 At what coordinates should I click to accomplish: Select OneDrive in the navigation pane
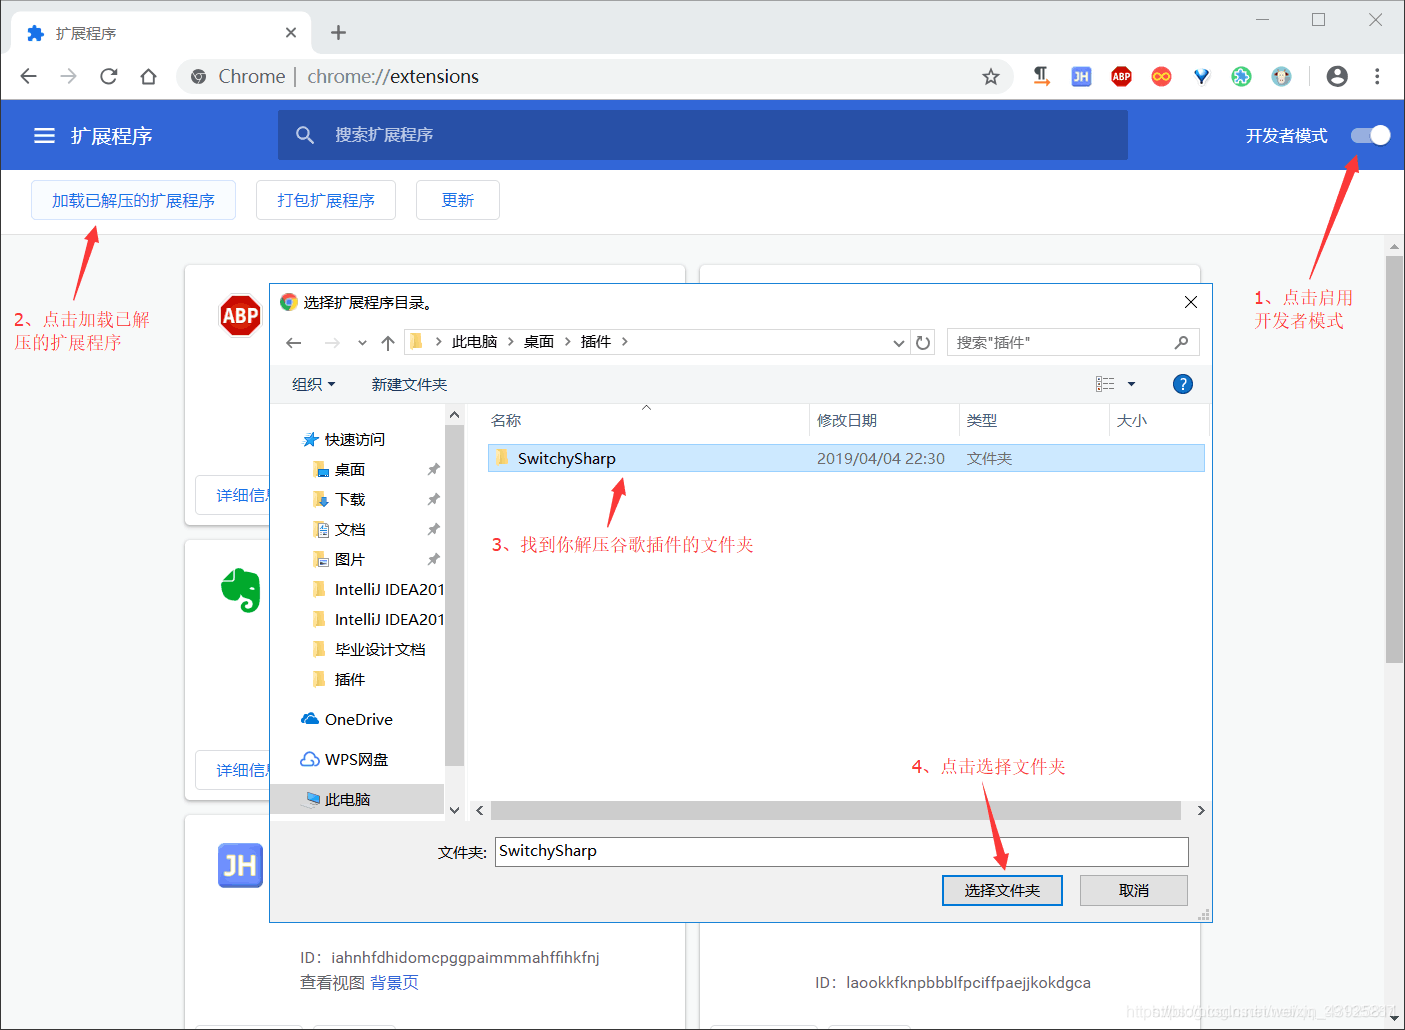[358, 719]
